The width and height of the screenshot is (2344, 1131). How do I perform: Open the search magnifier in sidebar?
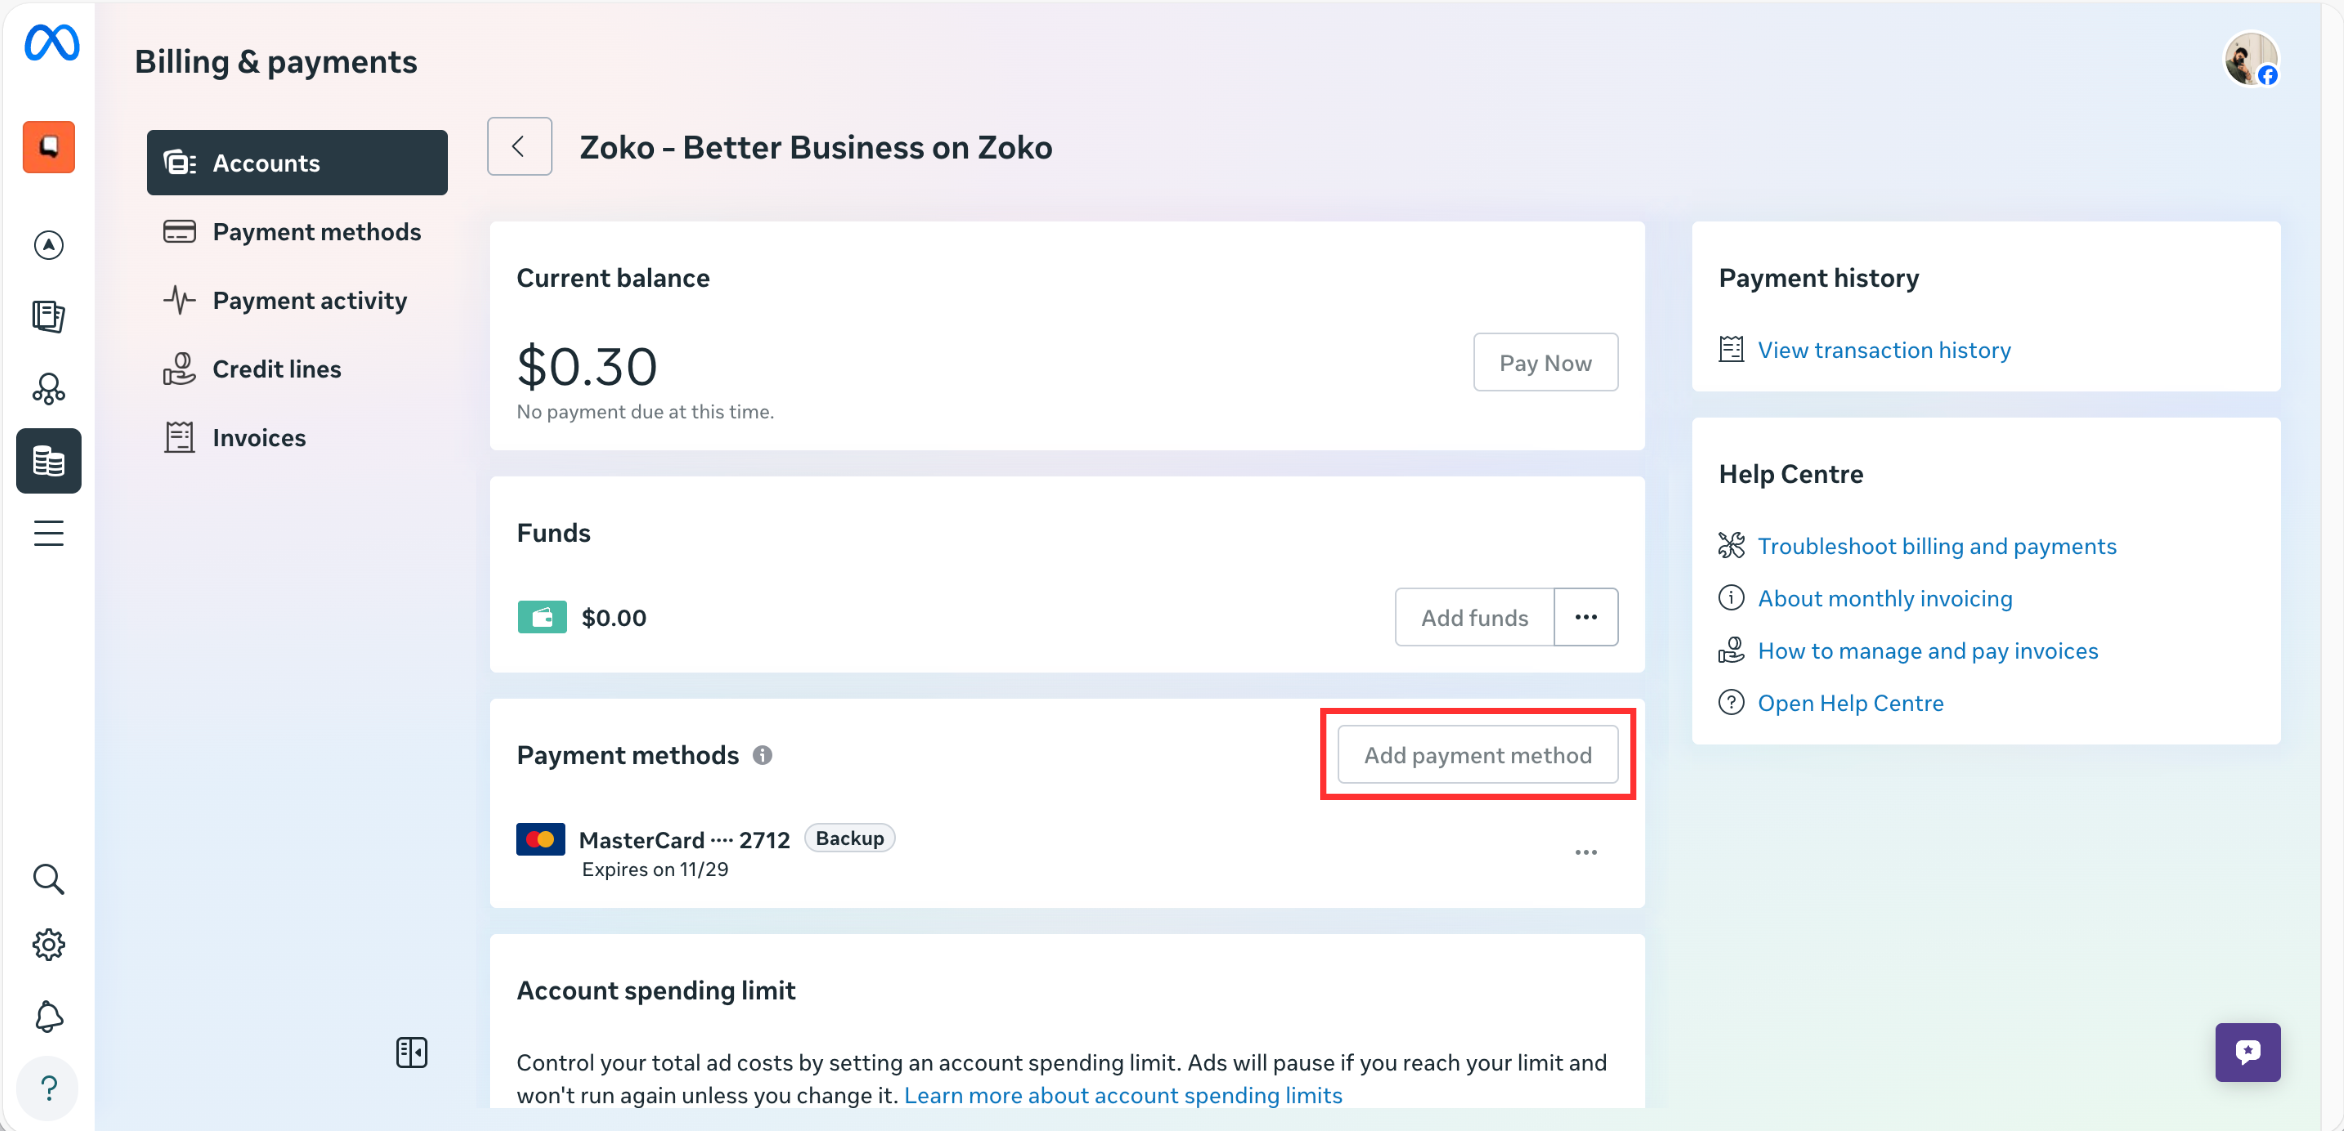(48, 879)
